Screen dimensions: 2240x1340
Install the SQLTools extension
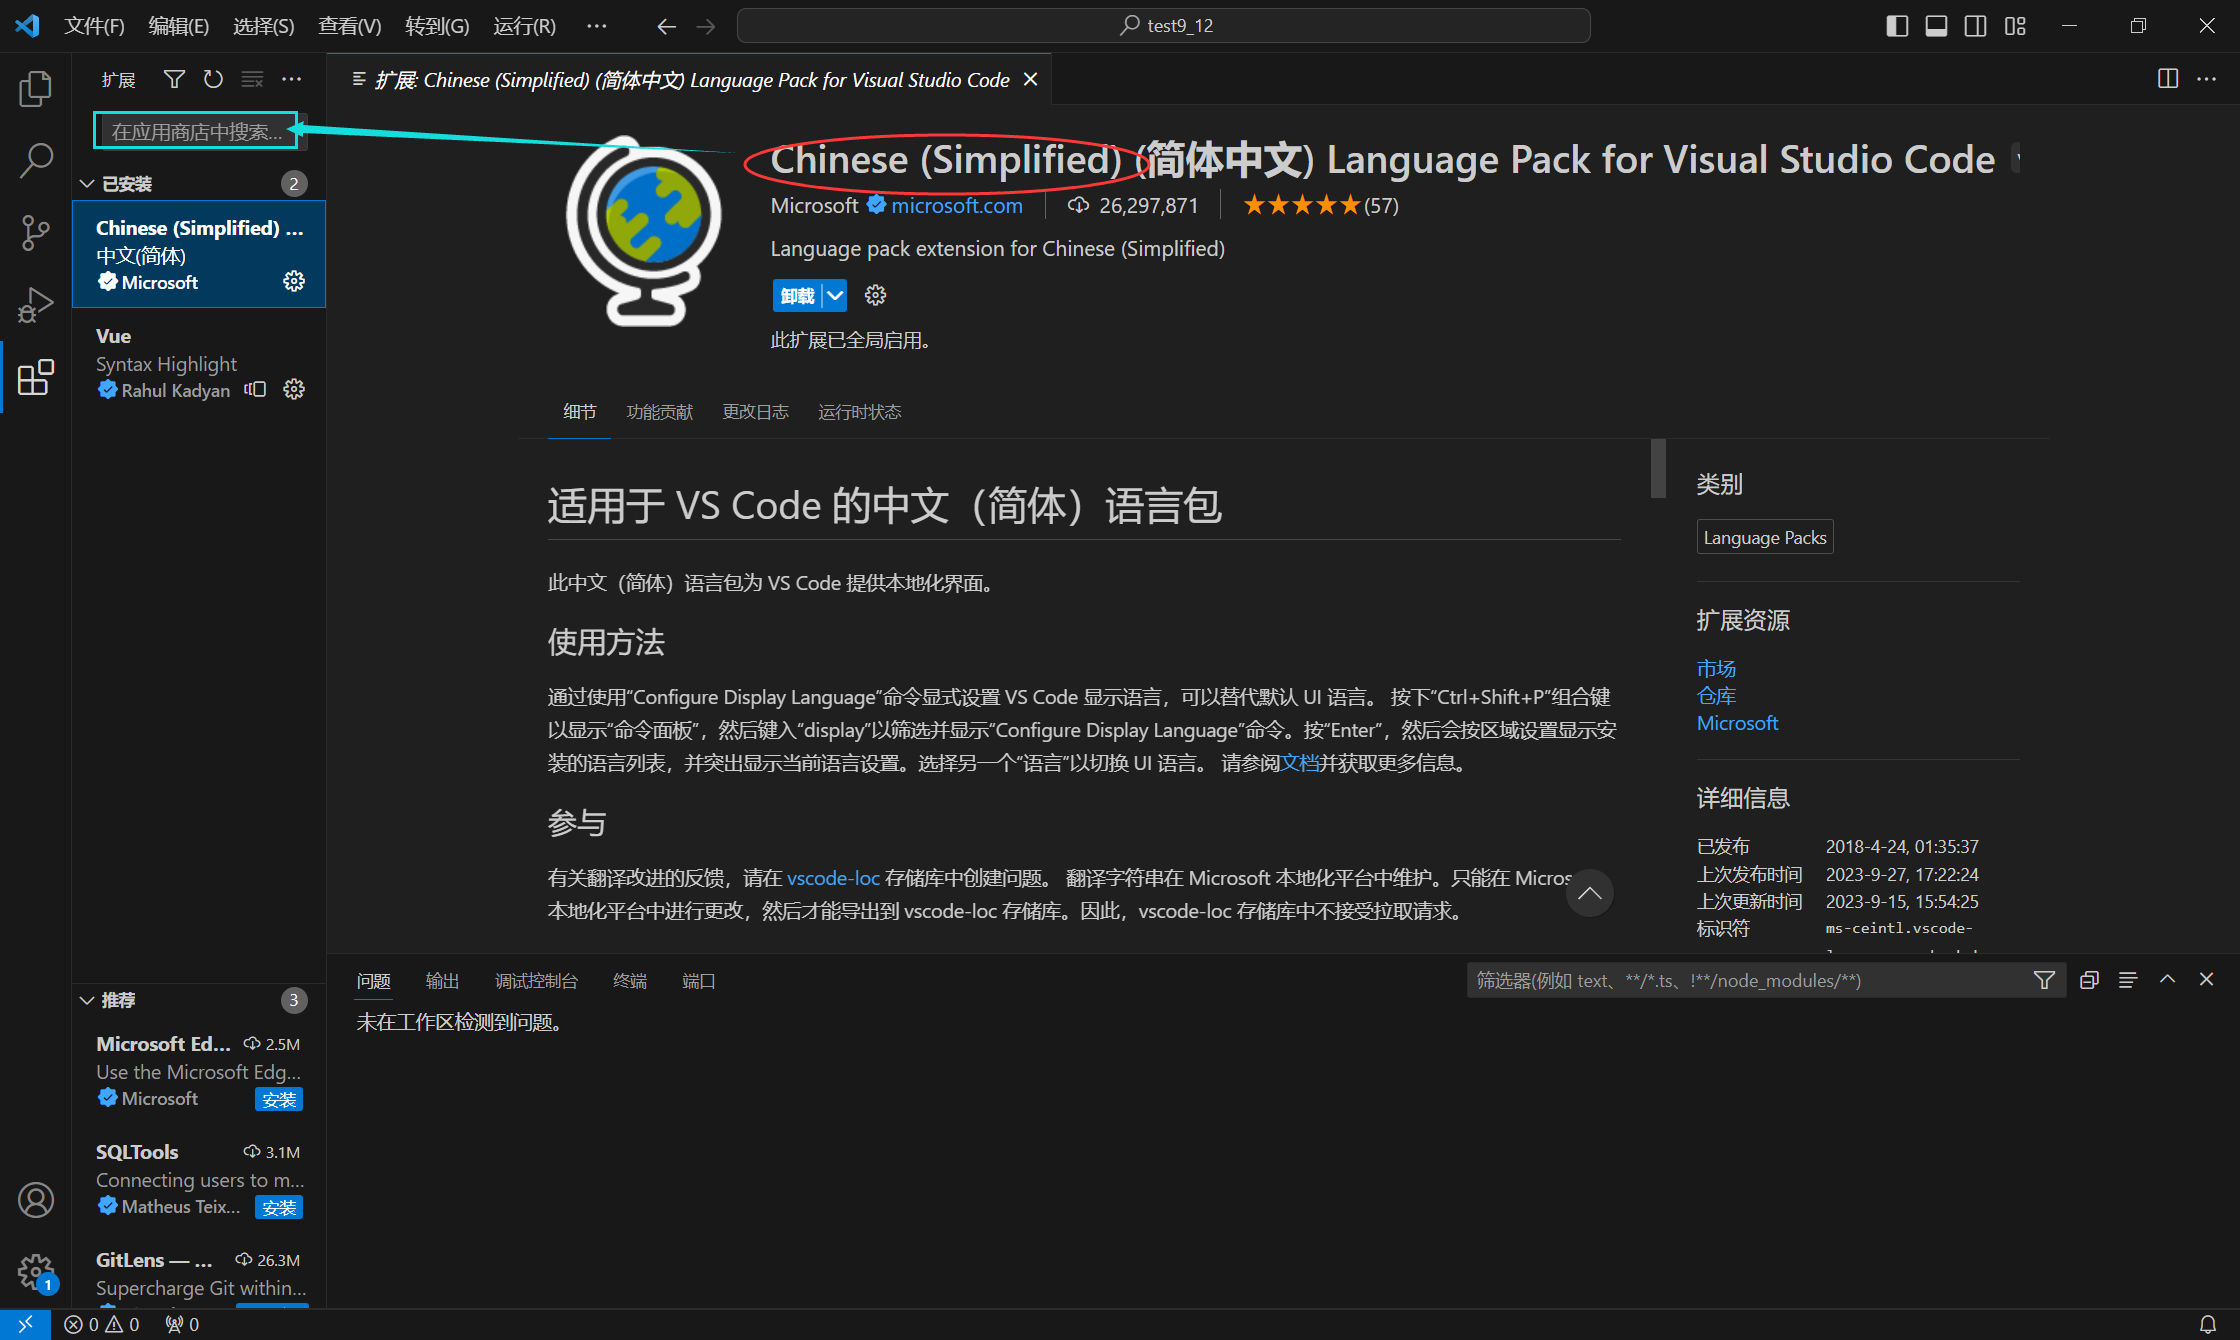coord(278,1208)
